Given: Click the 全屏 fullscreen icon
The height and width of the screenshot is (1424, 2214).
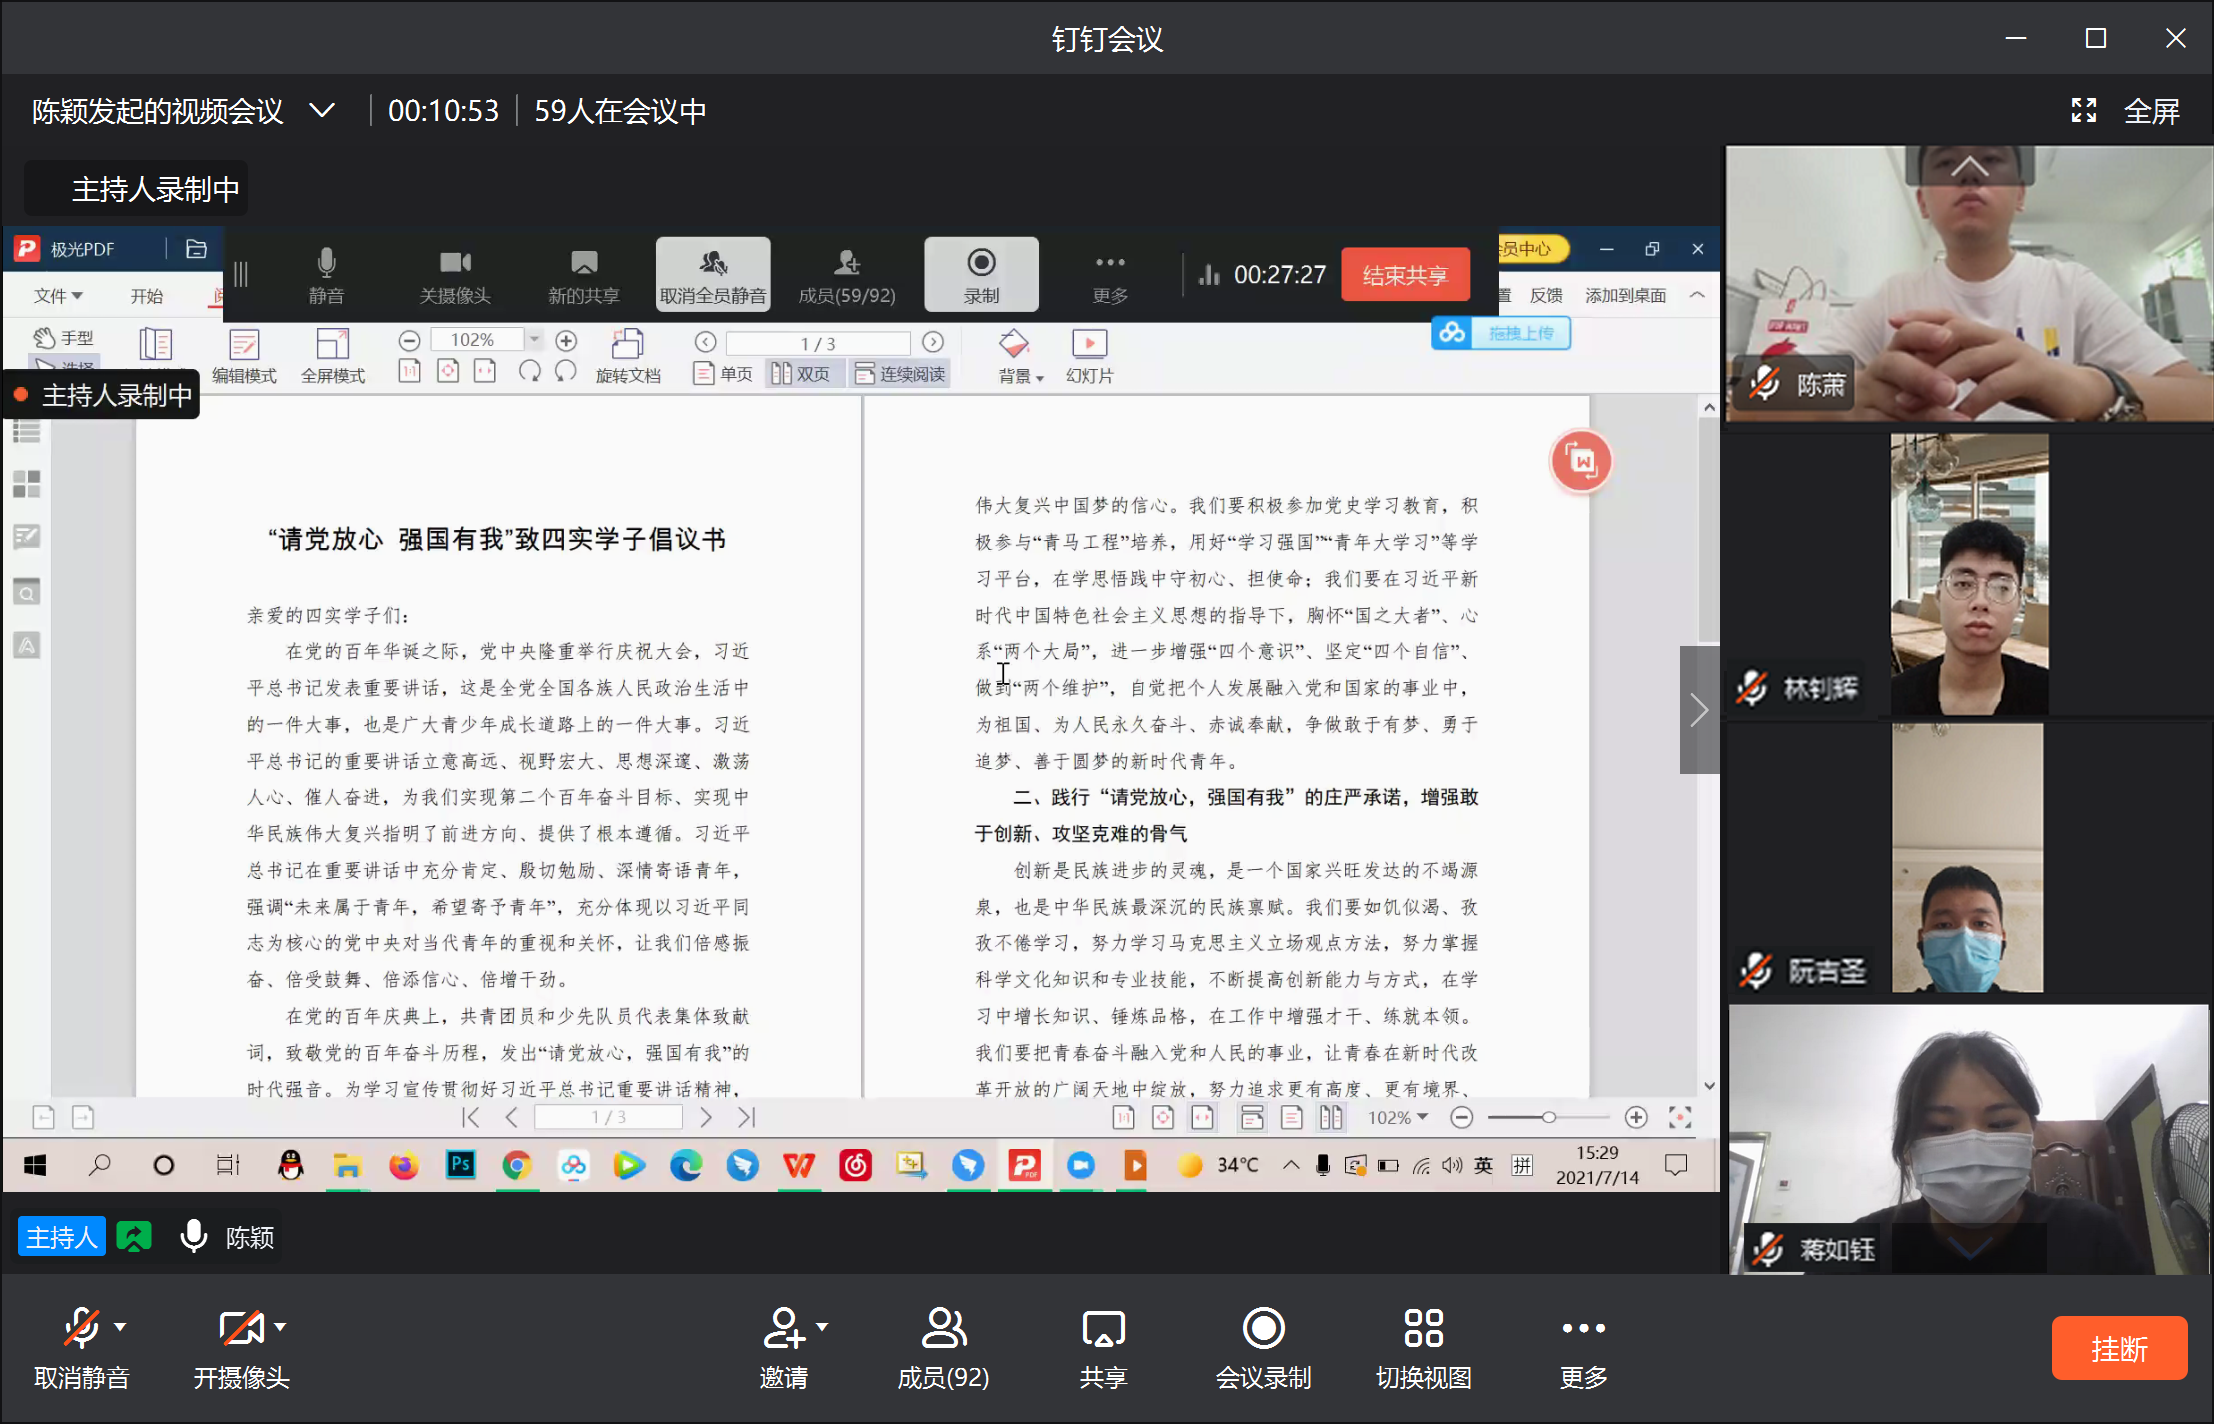Looking at the screenshot, I should pyautogui.click(x=2083, y=111).
